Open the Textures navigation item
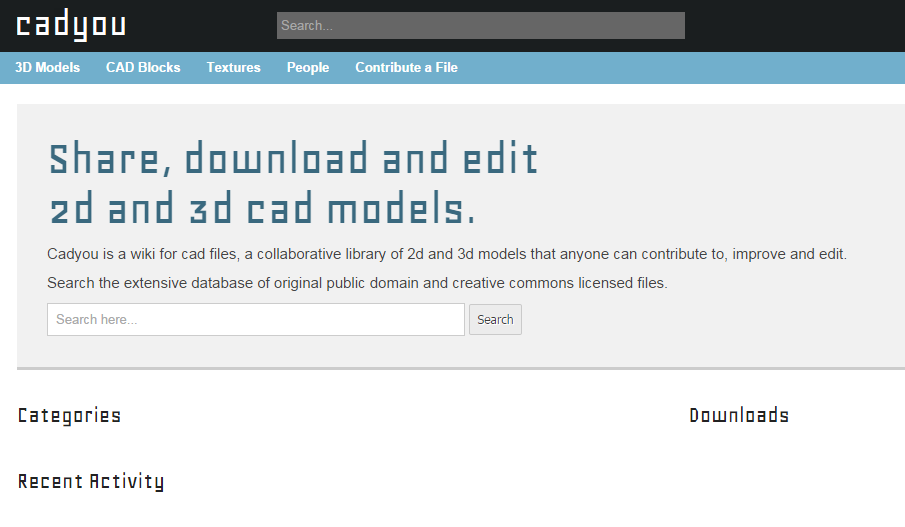This screenshot has height=527, width=905. (x=233, y=67)
